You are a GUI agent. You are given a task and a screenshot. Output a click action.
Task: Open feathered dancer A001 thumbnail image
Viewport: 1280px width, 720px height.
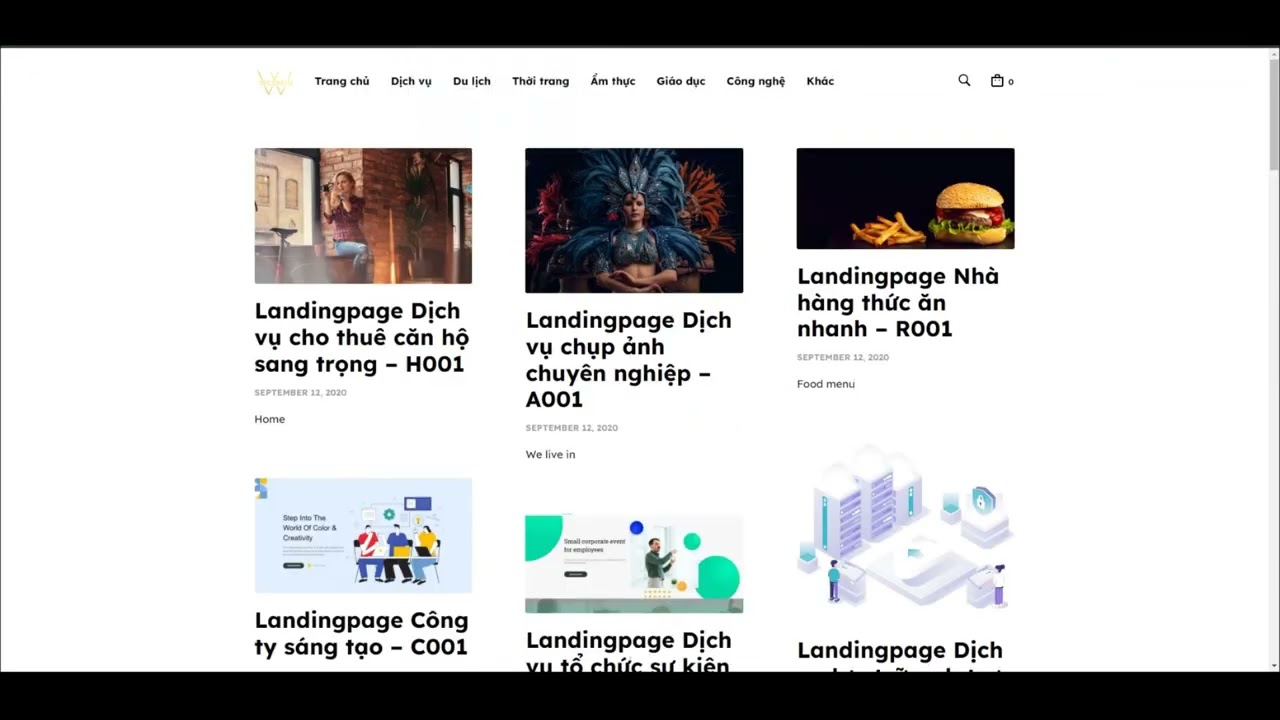[634, 220]
